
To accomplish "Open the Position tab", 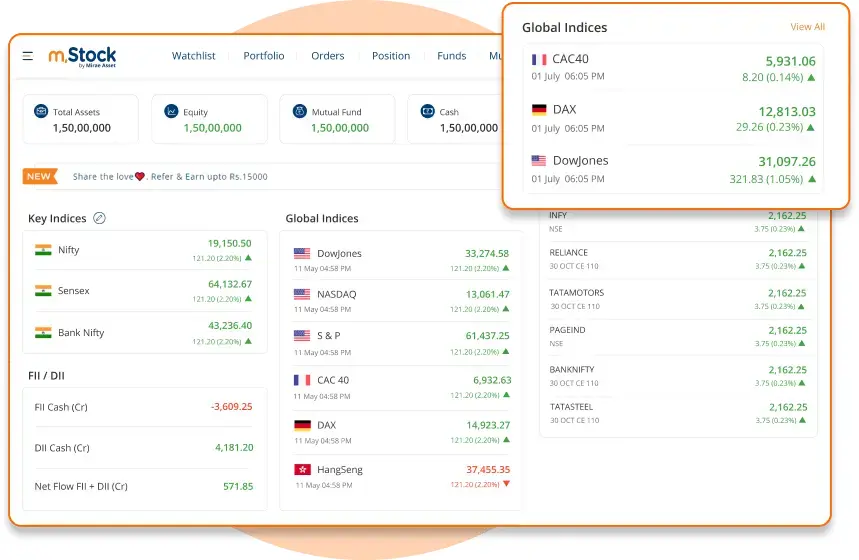I will pyautogui.click(x=391, y=56).
